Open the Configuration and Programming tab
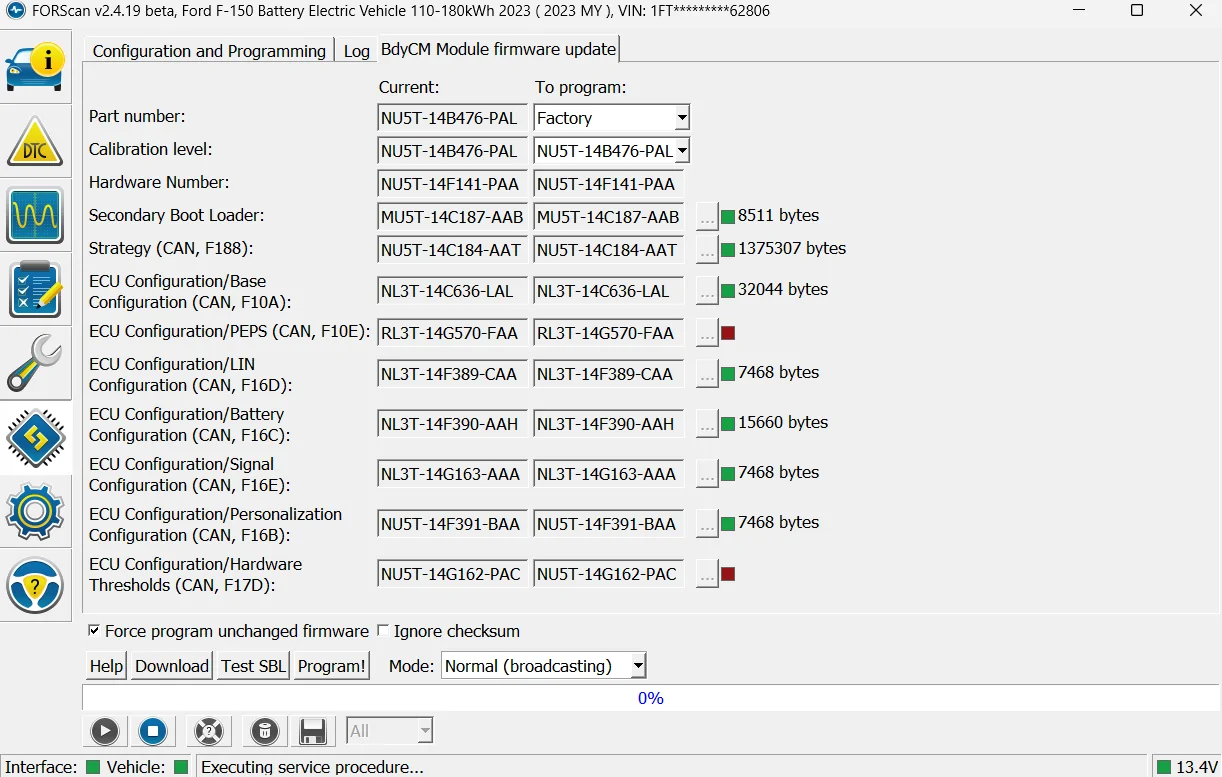 click(208, 49)
